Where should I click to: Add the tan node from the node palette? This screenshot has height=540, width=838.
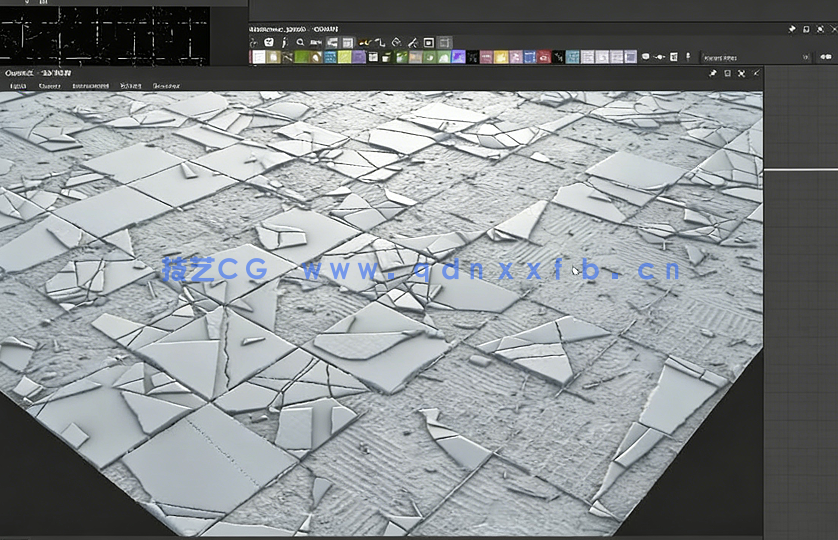click(x=273, y=57)
